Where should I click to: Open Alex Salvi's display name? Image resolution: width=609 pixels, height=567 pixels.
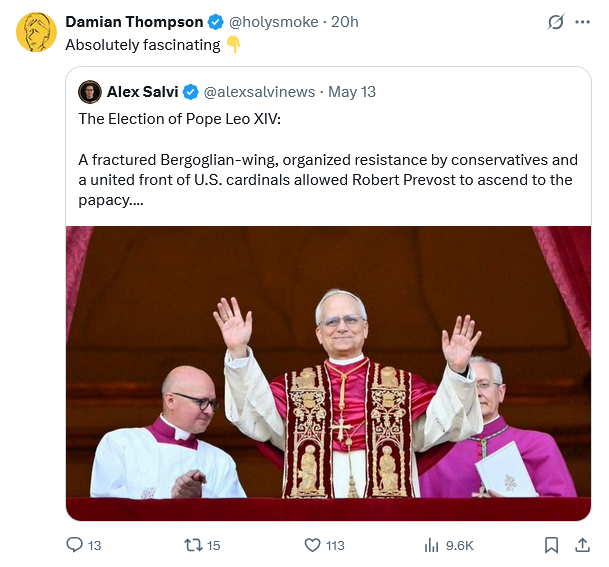pyautogui.click(x=142, y=92)
